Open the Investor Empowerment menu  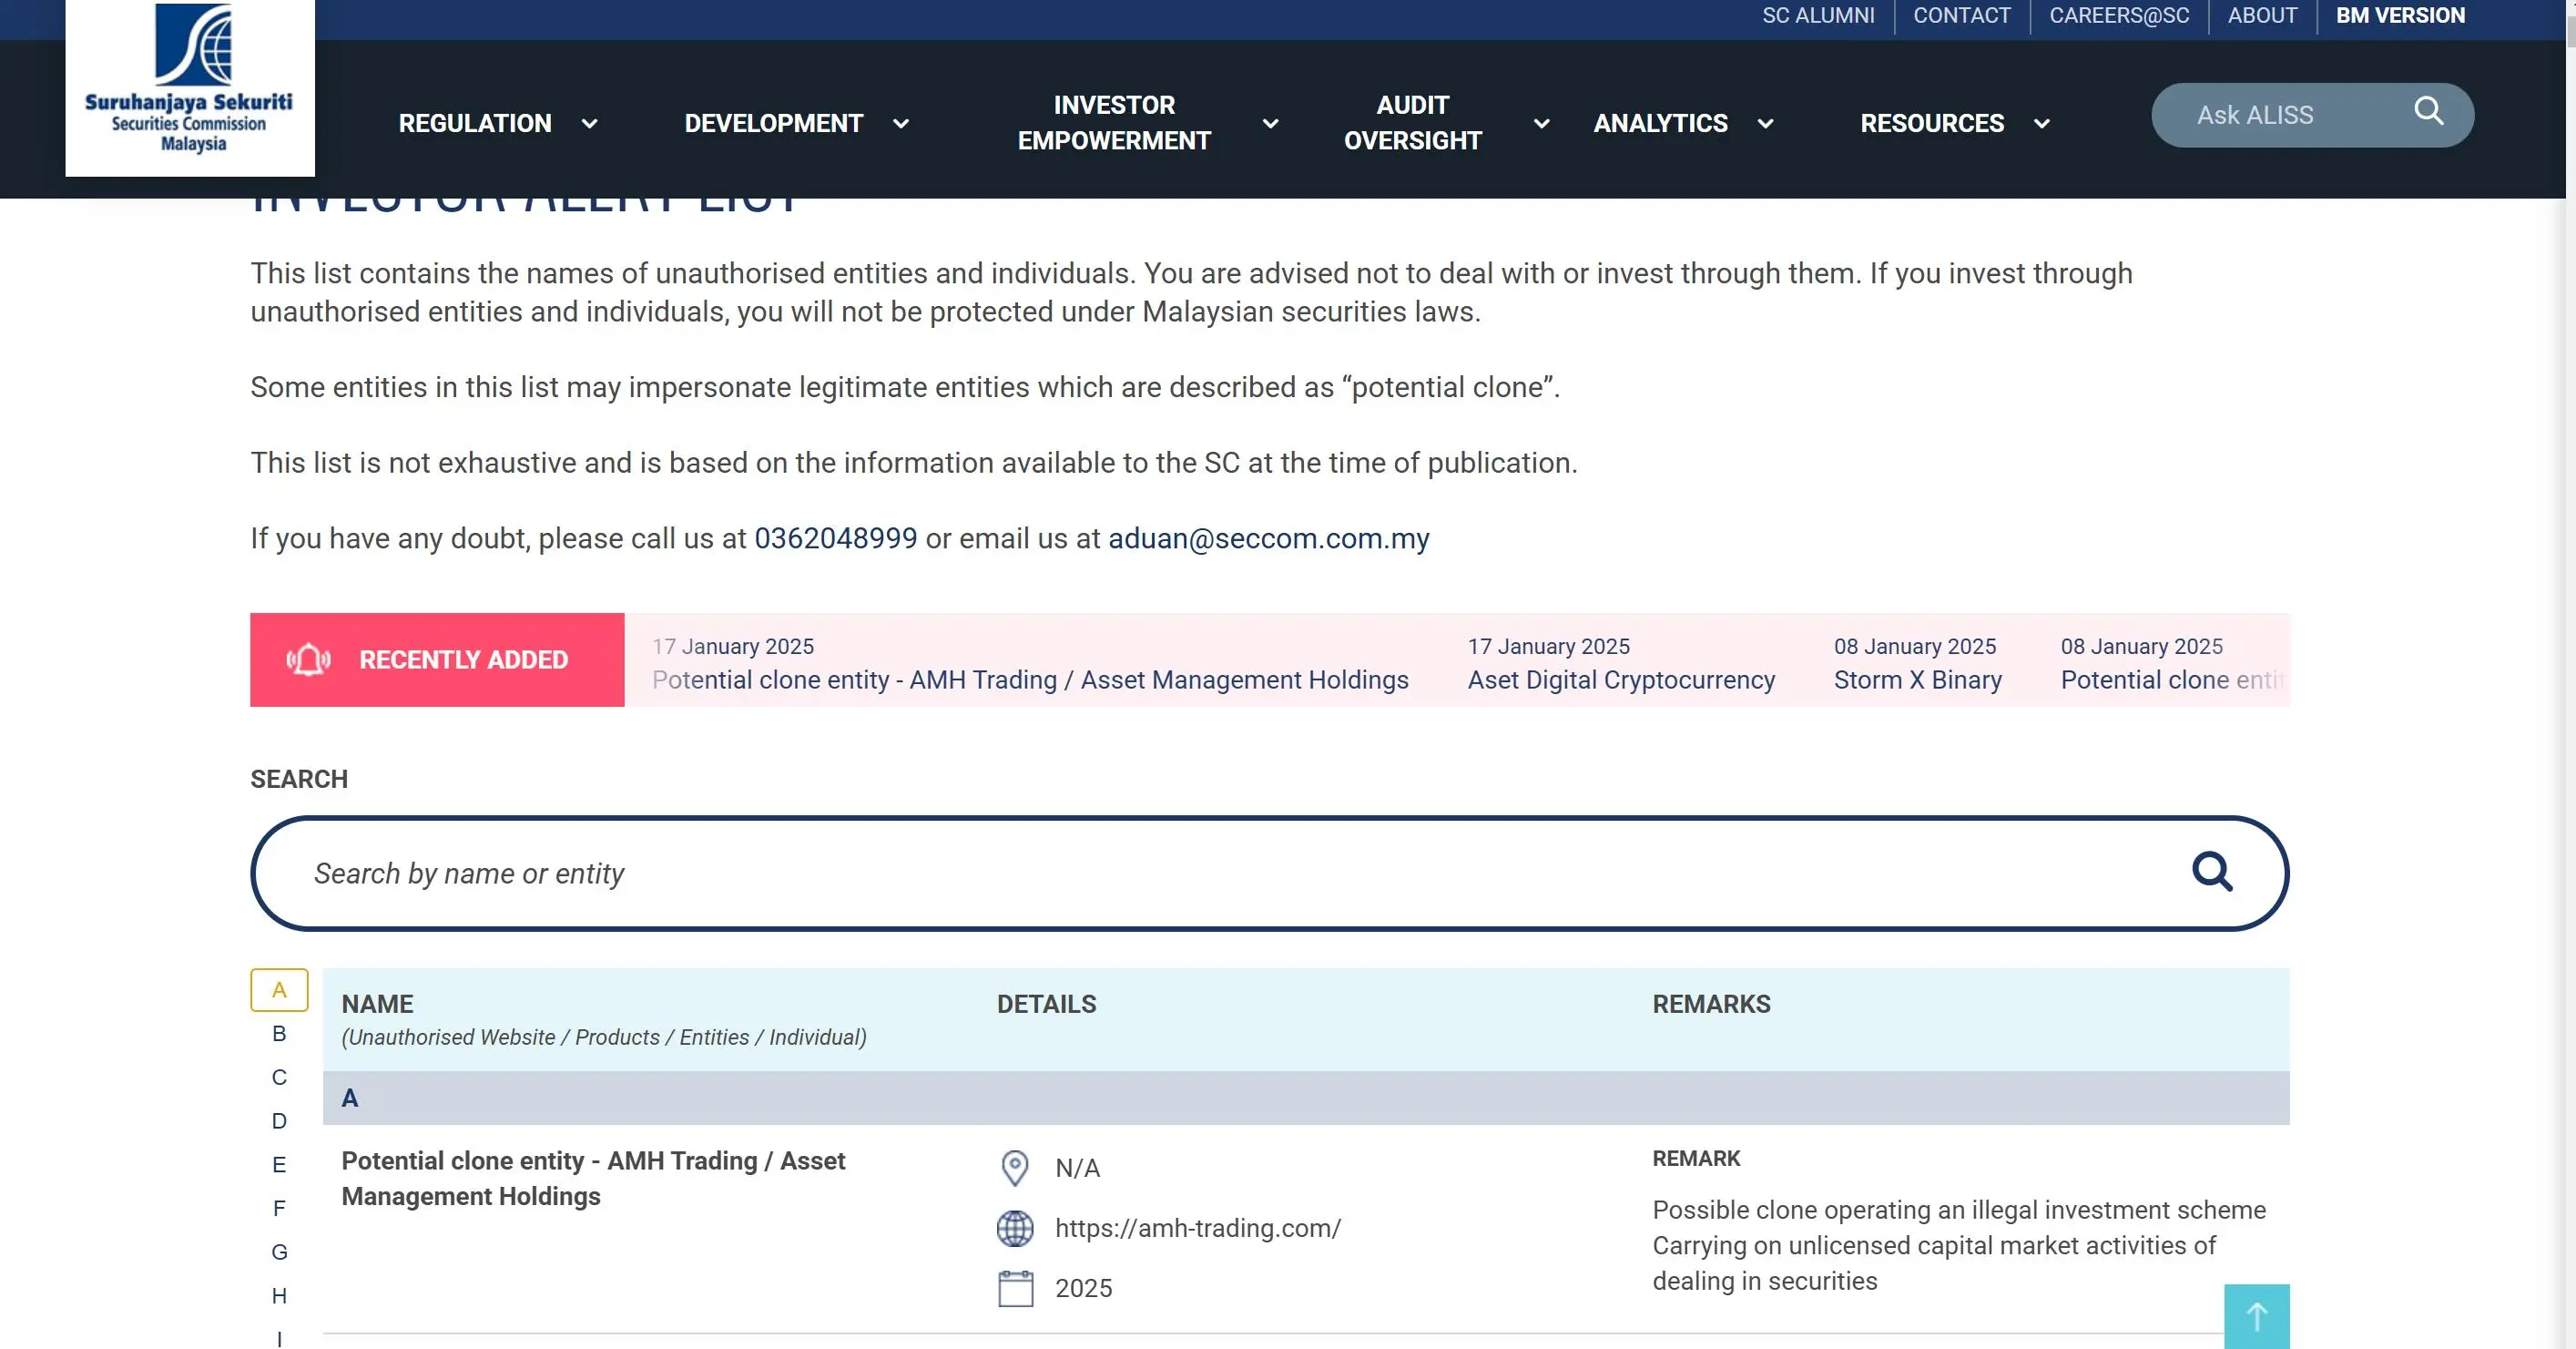1114,123
